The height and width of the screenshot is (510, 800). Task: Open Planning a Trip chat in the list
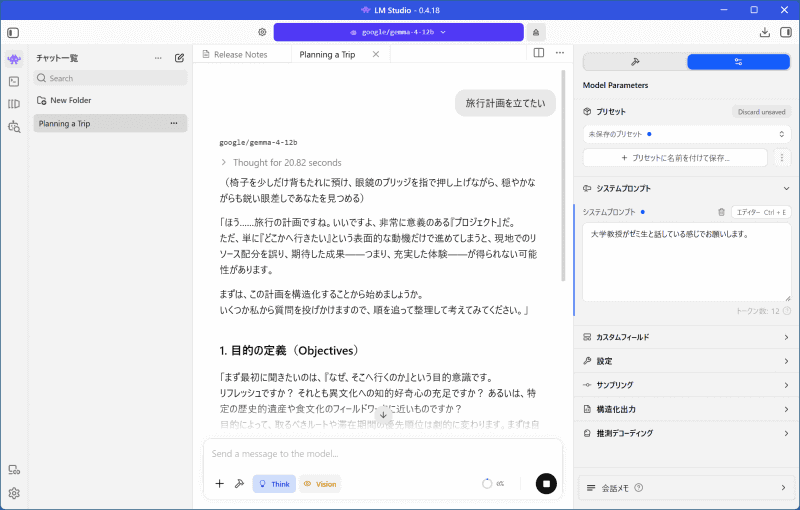pyautogui.click(x=110, y=123)
